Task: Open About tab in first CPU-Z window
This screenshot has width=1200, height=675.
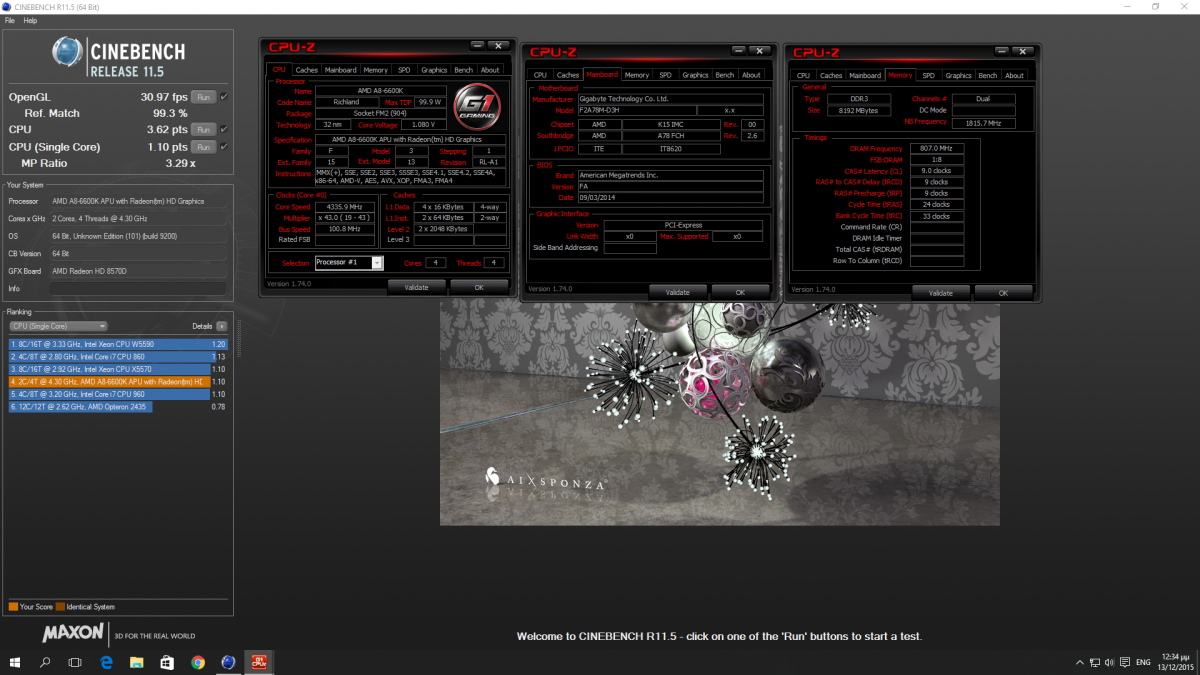Action: pos(490,70)
